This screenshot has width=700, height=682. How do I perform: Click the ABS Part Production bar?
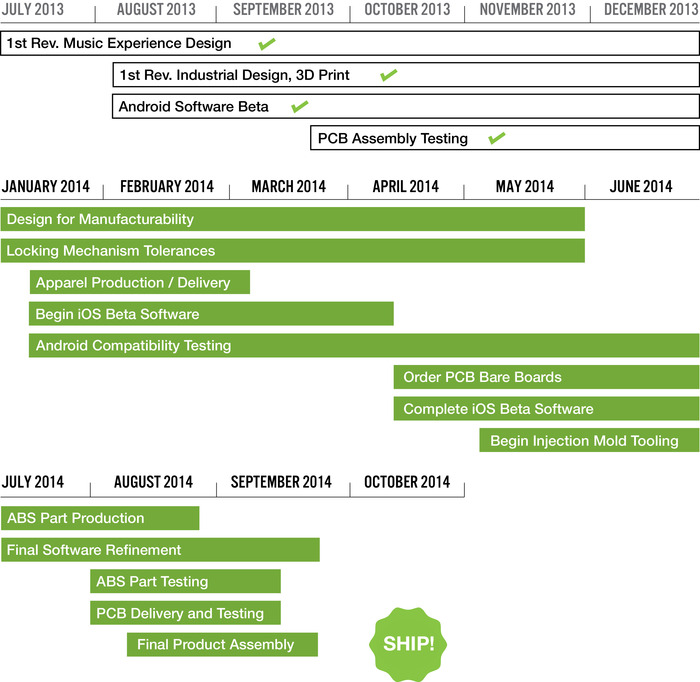100,518
